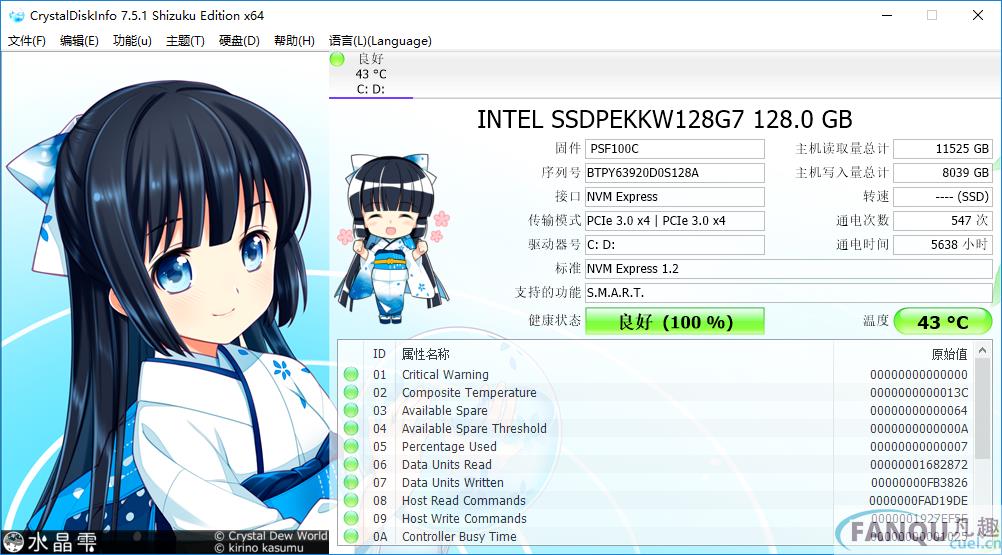Click the supported features field S.M.A.R.T.

(x=789, y=293)
